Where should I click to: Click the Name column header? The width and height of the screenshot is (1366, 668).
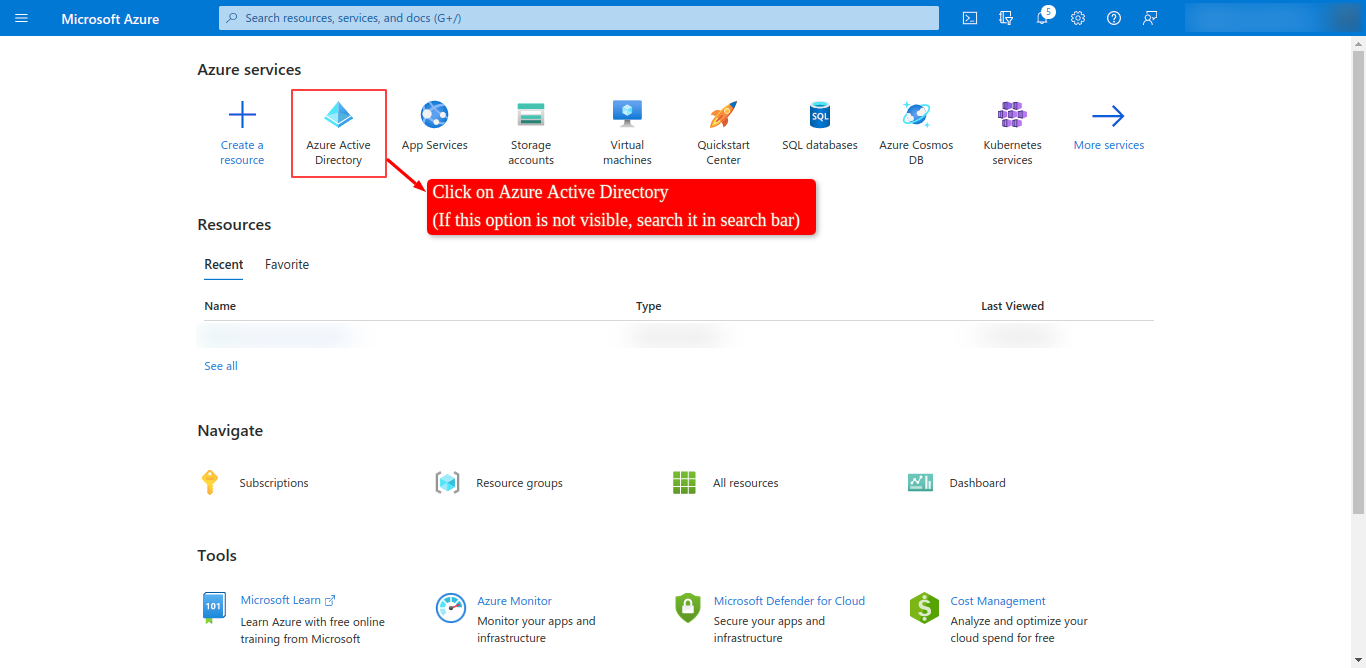(220, 306)
